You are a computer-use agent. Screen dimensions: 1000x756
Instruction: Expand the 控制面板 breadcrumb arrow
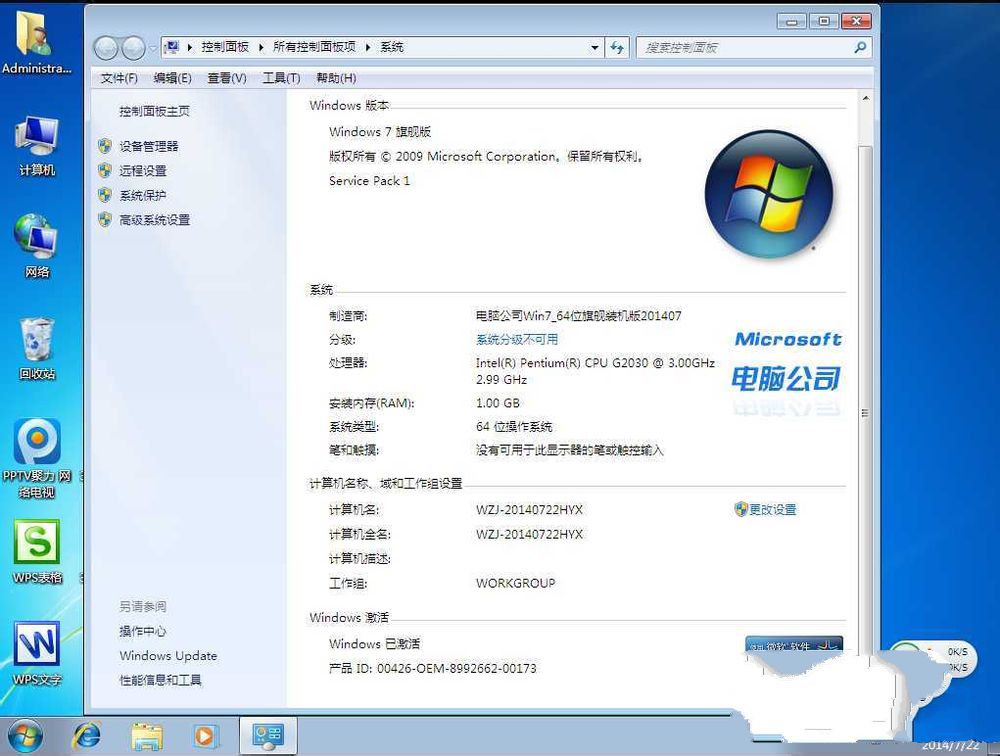click(262, 47)
